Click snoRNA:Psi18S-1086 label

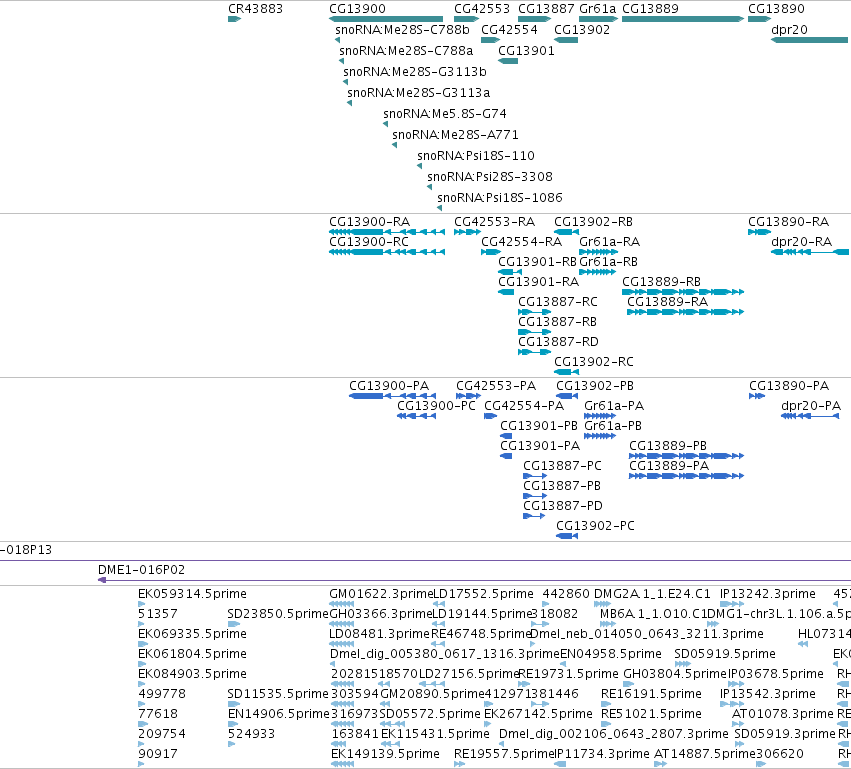pyautogui.click(x=500, y=198)
